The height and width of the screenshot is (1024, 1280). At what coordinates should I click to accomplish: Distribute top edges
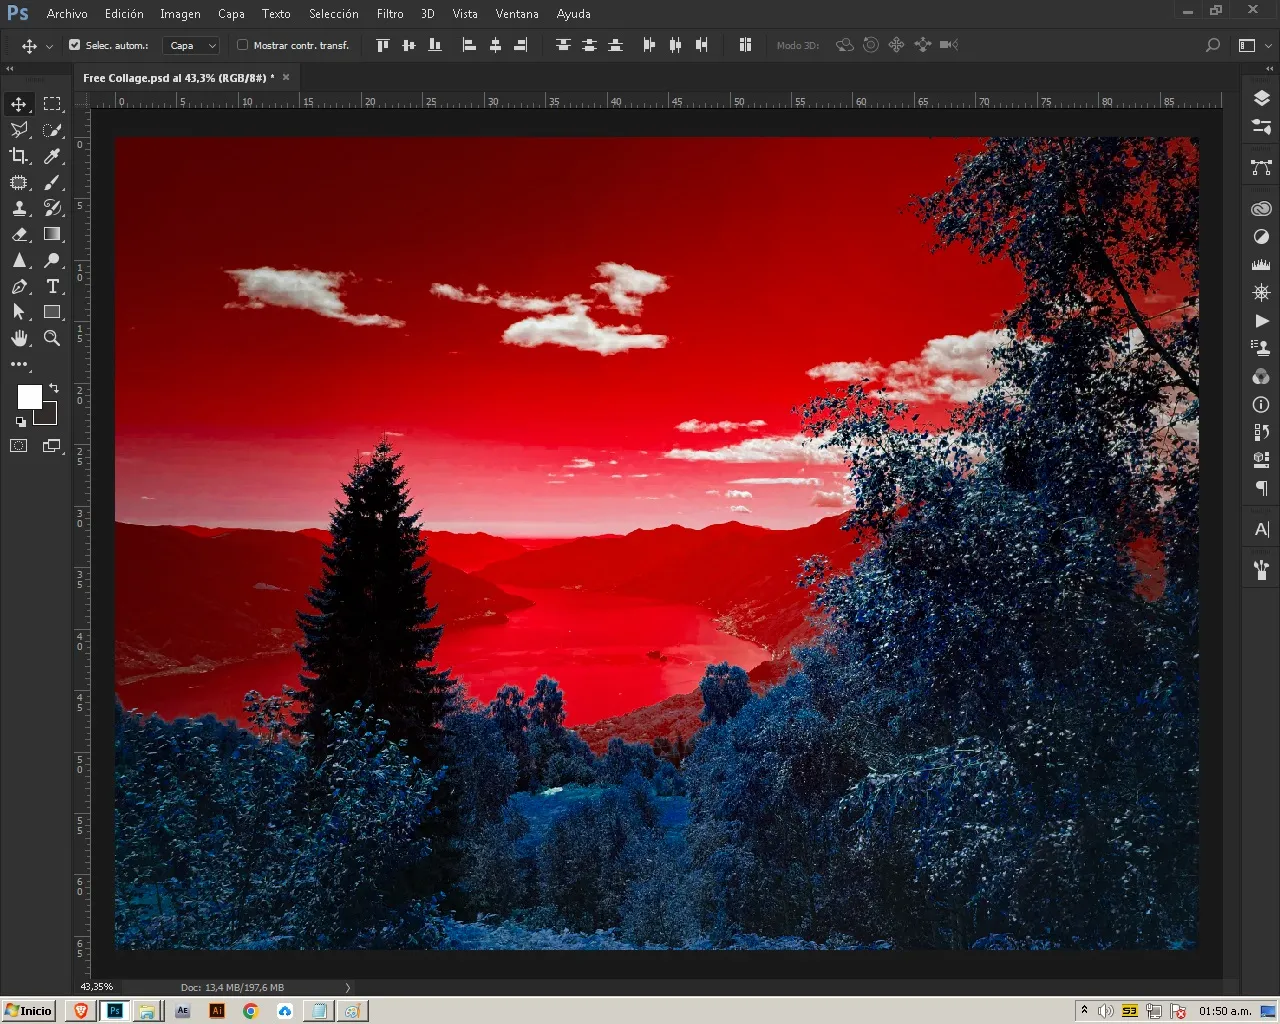(563, 45)
